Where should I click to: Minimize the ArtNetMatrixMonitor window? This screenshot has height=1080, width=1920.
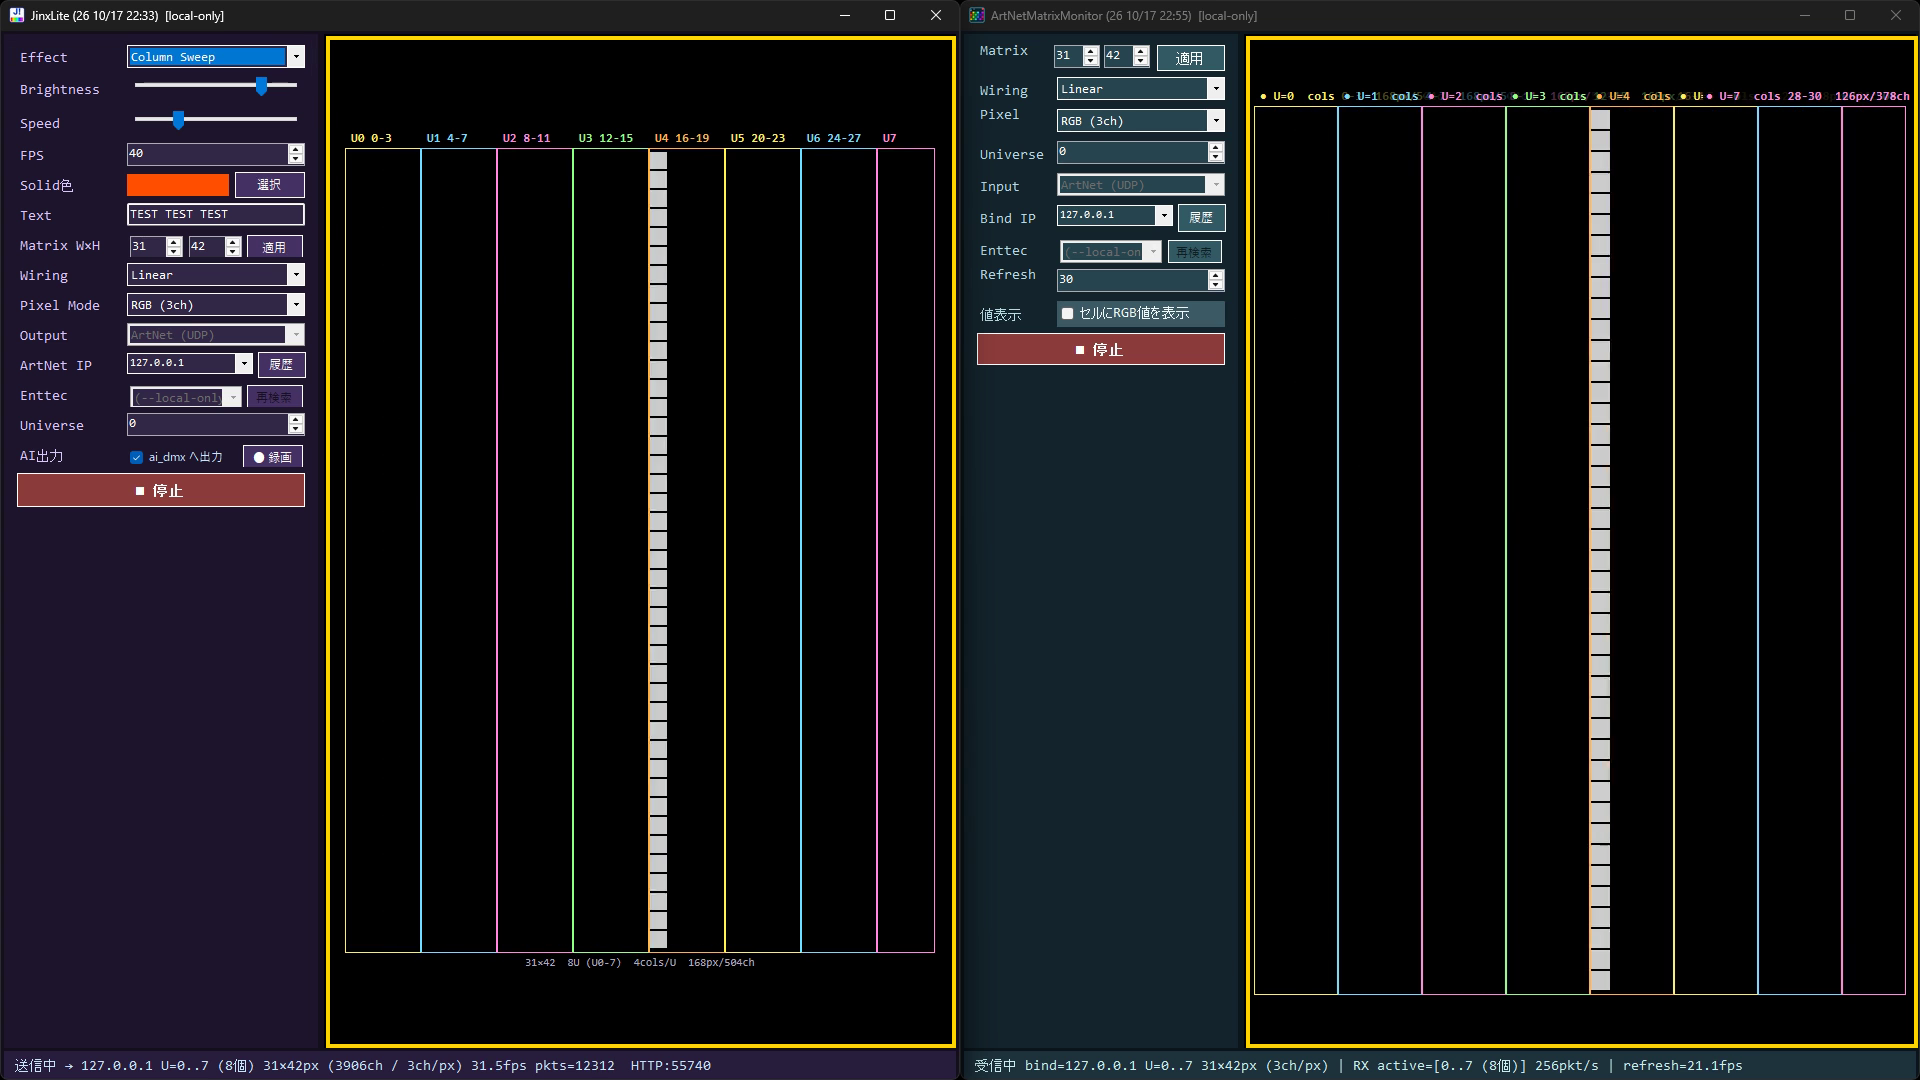coord(1805,15)
